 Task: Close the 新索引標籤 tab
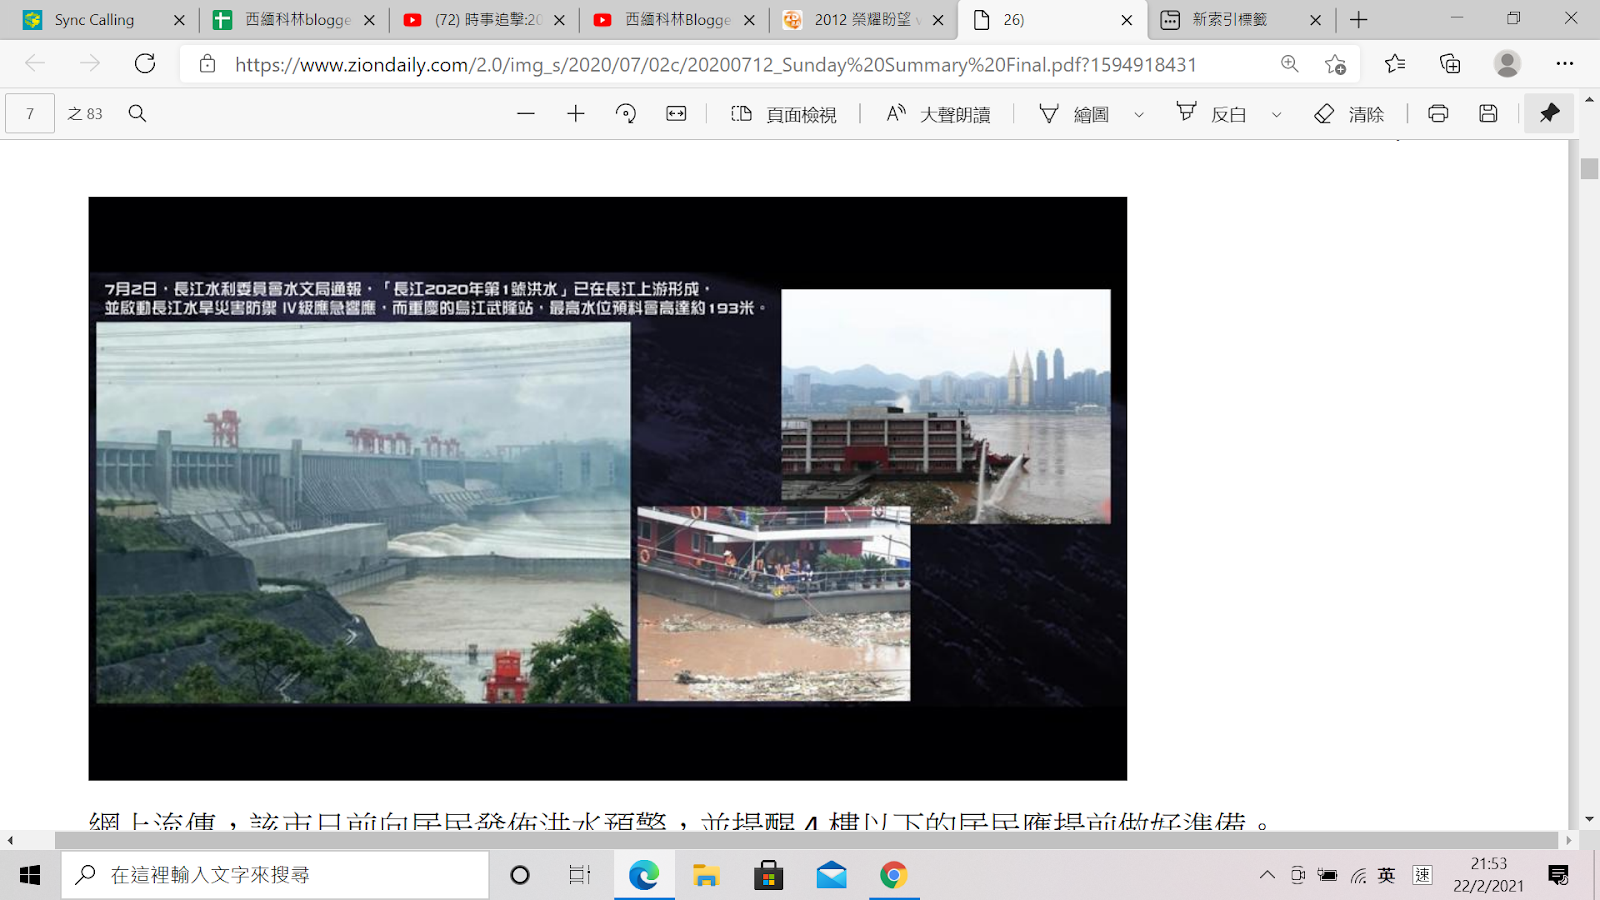1316,20
